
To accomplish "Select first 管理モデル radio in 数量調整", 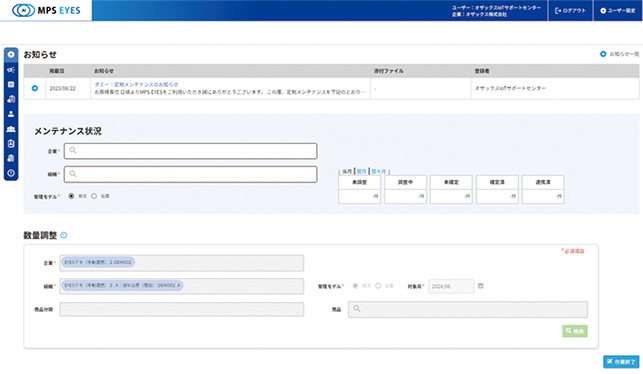I will click(x=355, y=286).
